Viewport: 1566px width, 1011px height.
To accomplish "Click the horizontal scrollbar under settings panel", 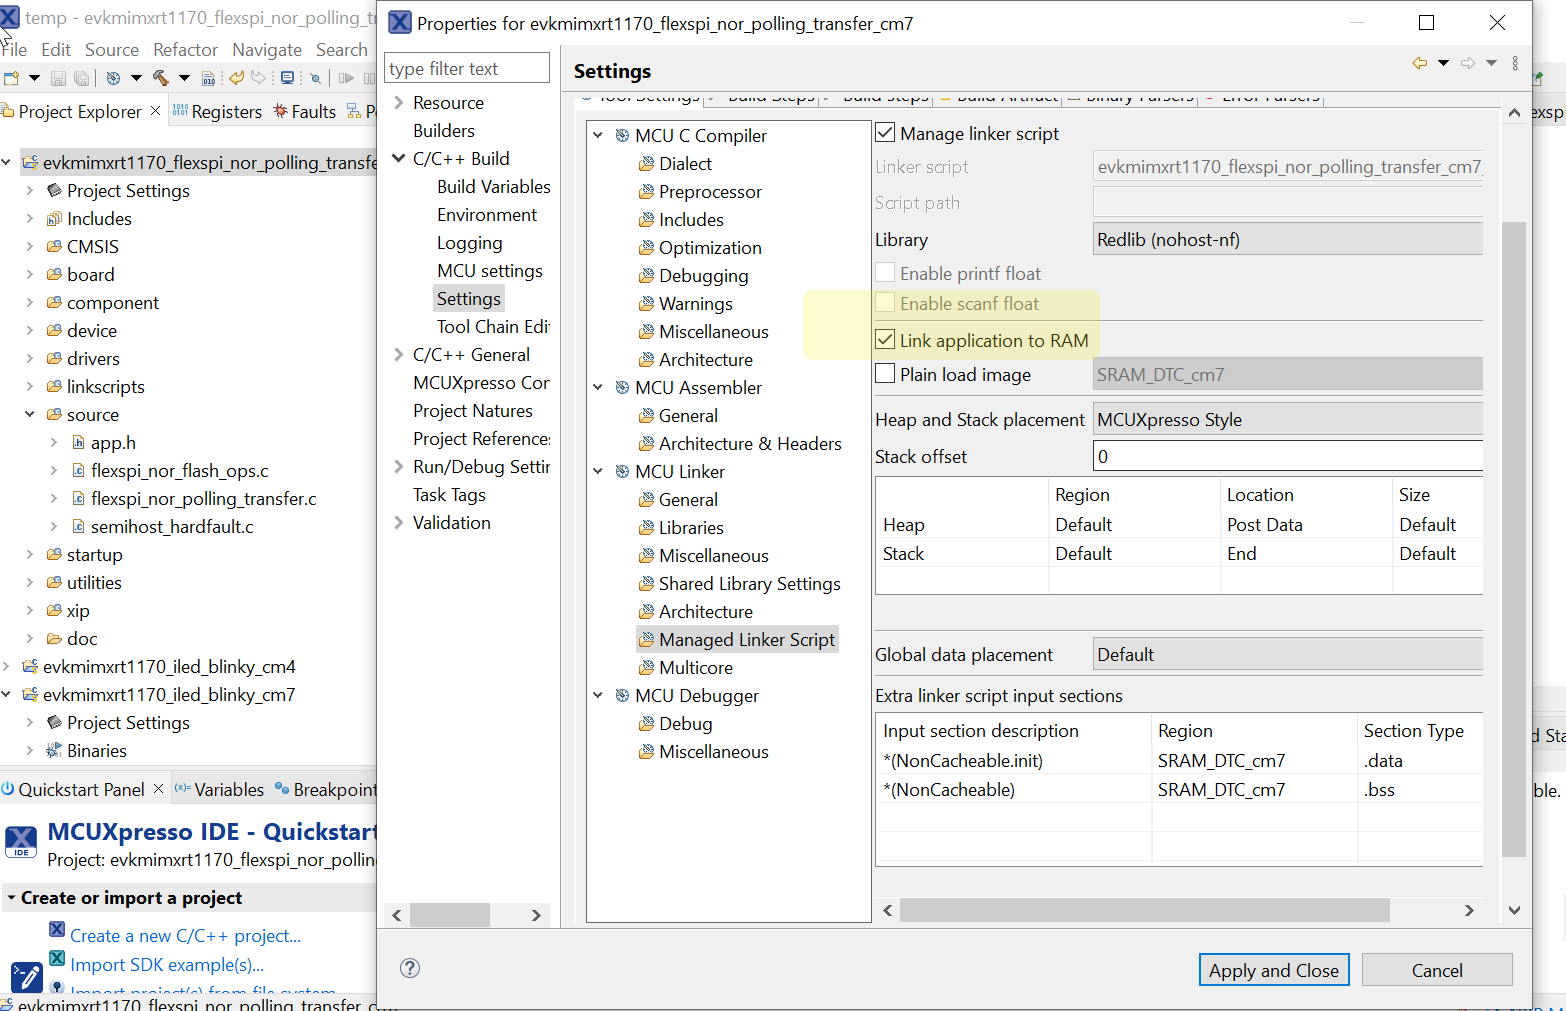I will click(1144, 910).
